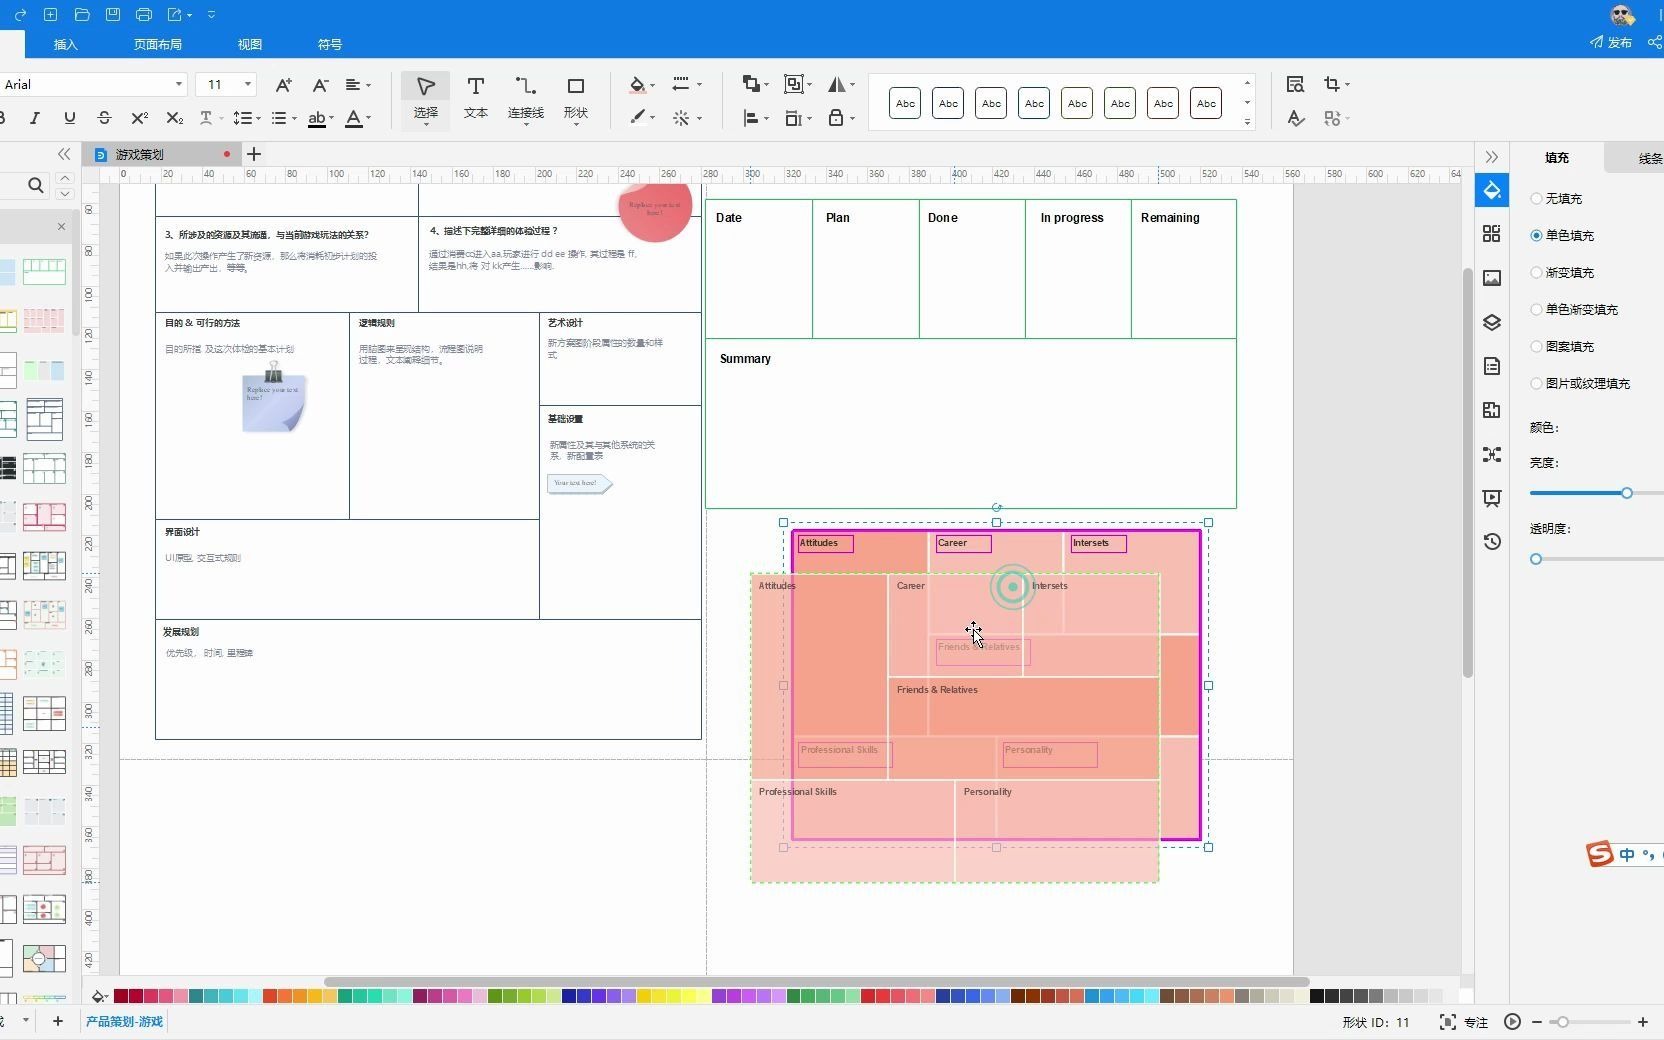Open the image panel in right sidebar
The image size is (1664, 1040).
[x=1492, y=278]
